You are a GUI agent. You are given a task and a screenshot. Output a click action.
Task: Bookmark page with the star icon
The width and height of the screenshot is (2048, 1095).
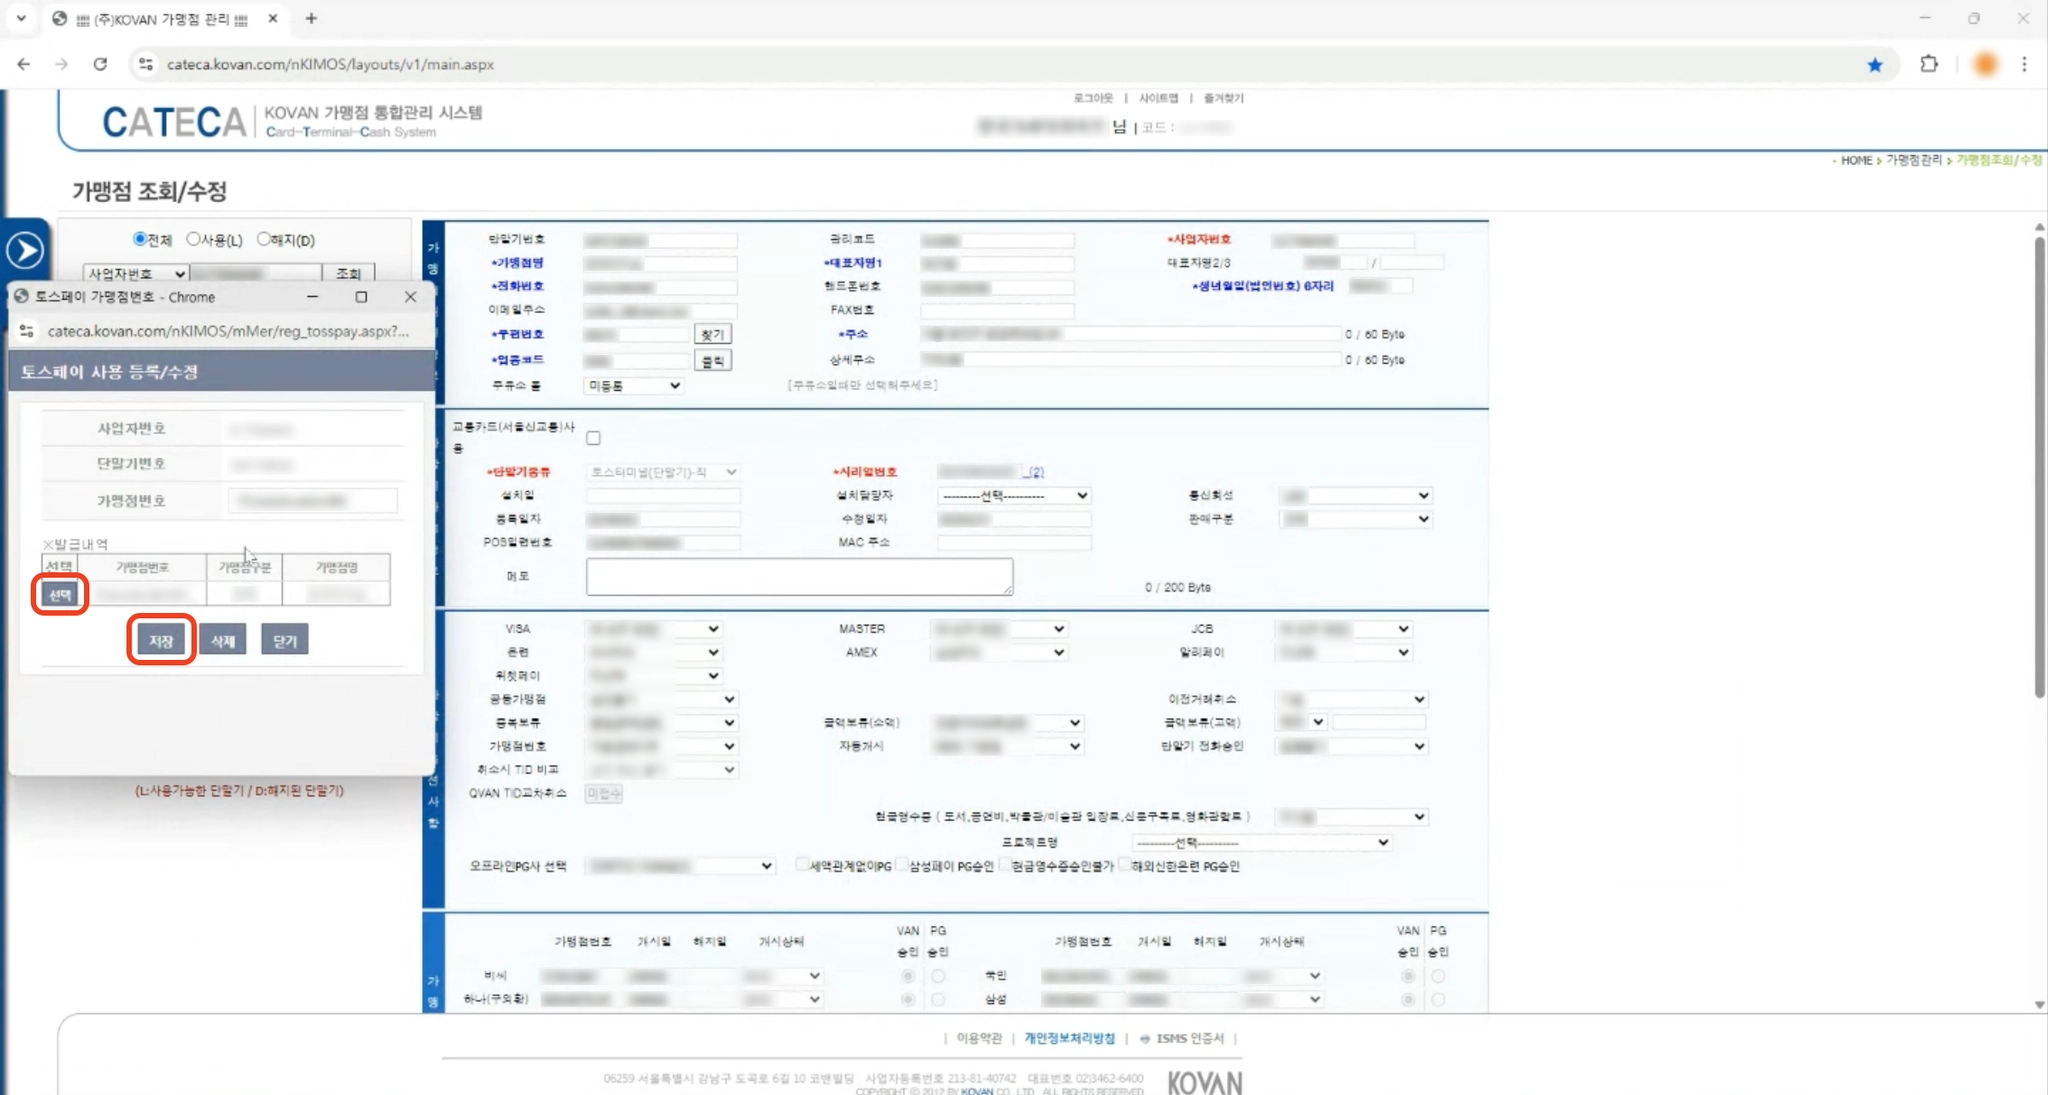click(x=1874, y=65)
